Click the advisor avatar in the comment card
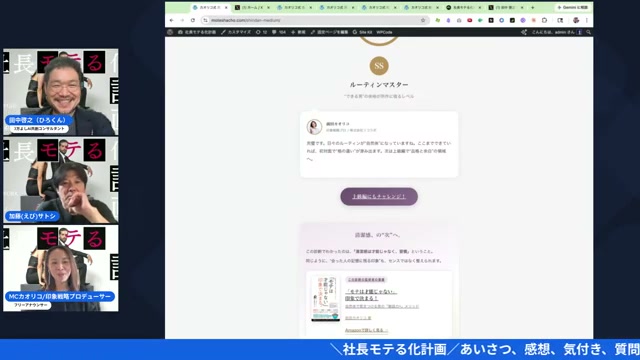Viewport: 640px width, 360px height. [314, 127]
